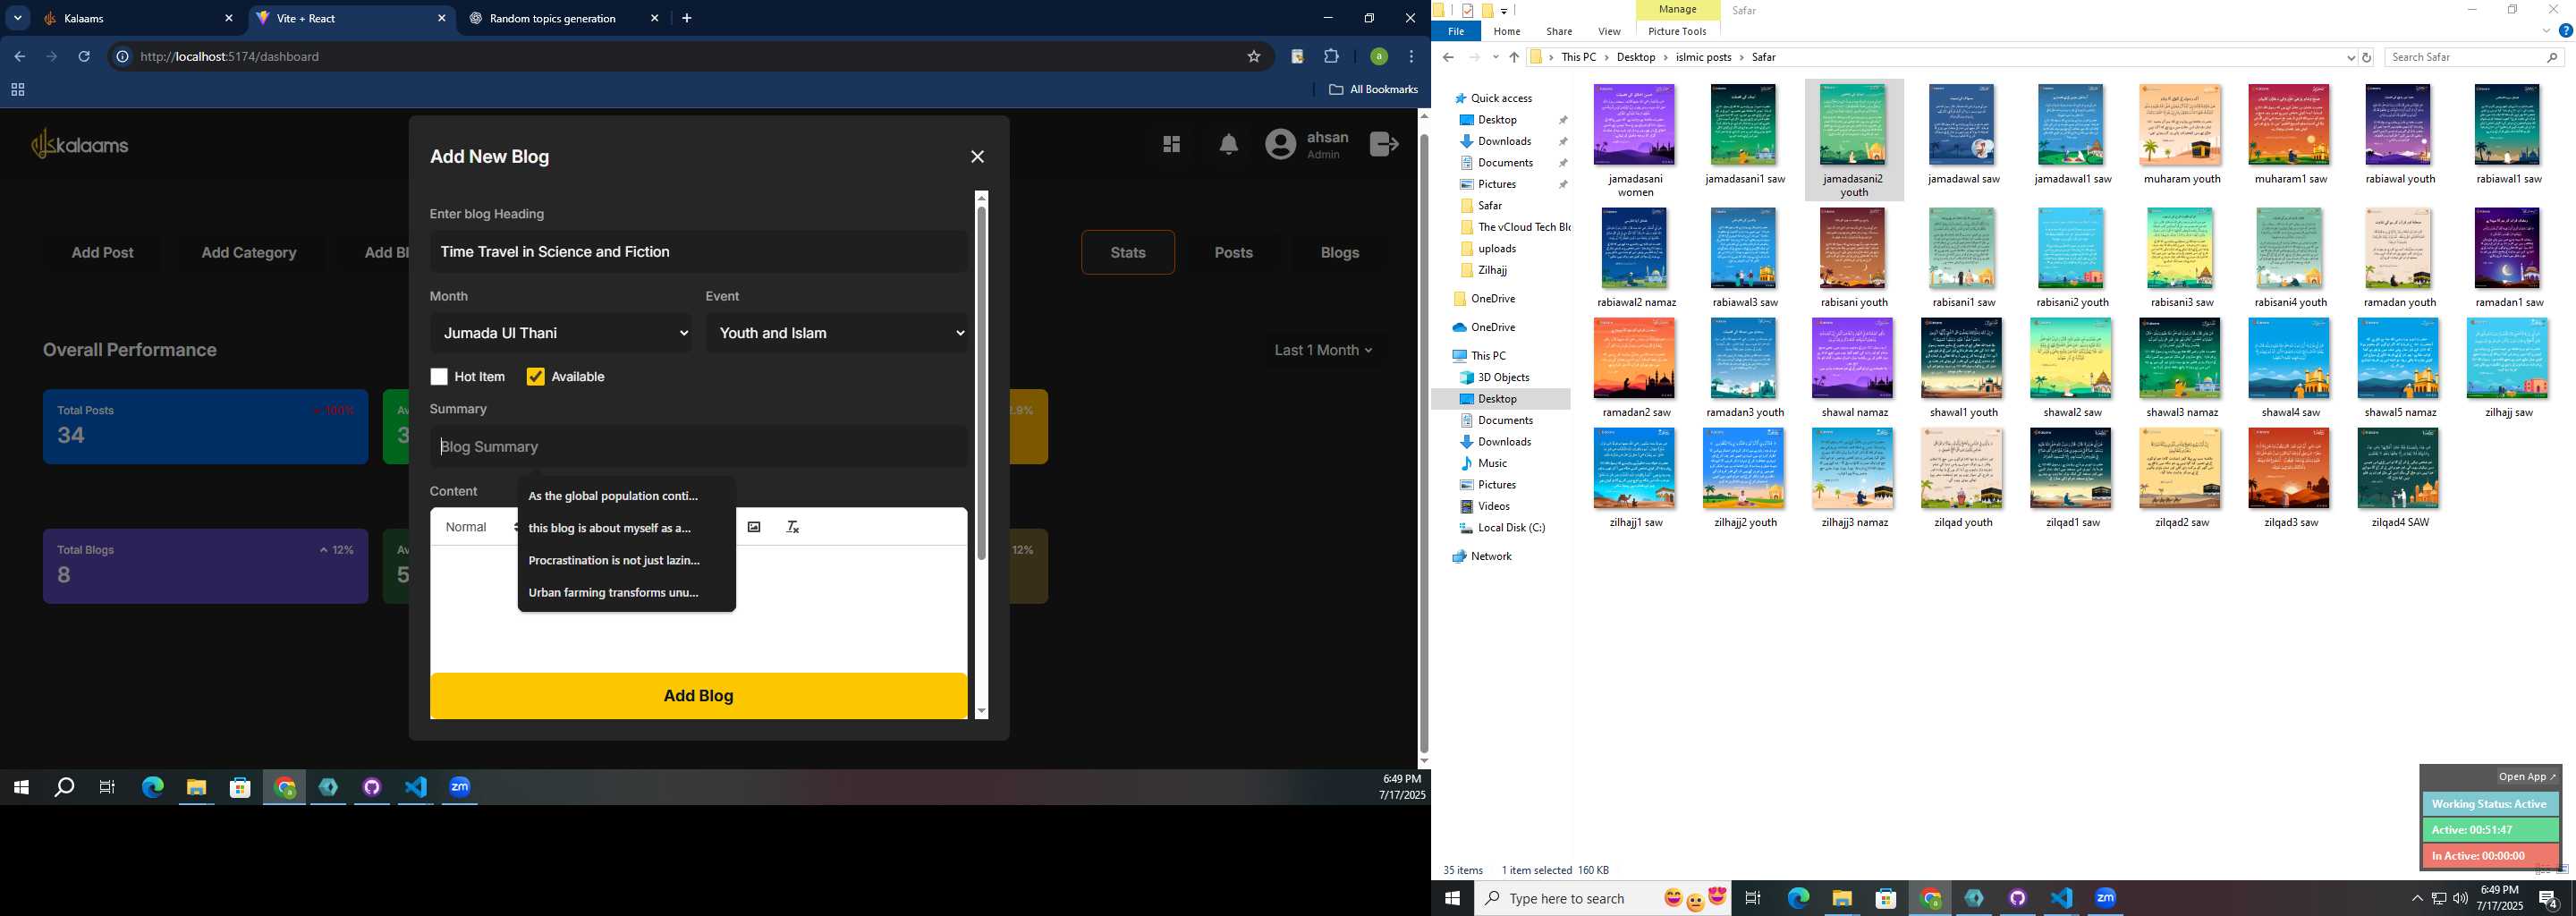
Task: Bookmark this page with the star icon
Action: [1254, 57]
